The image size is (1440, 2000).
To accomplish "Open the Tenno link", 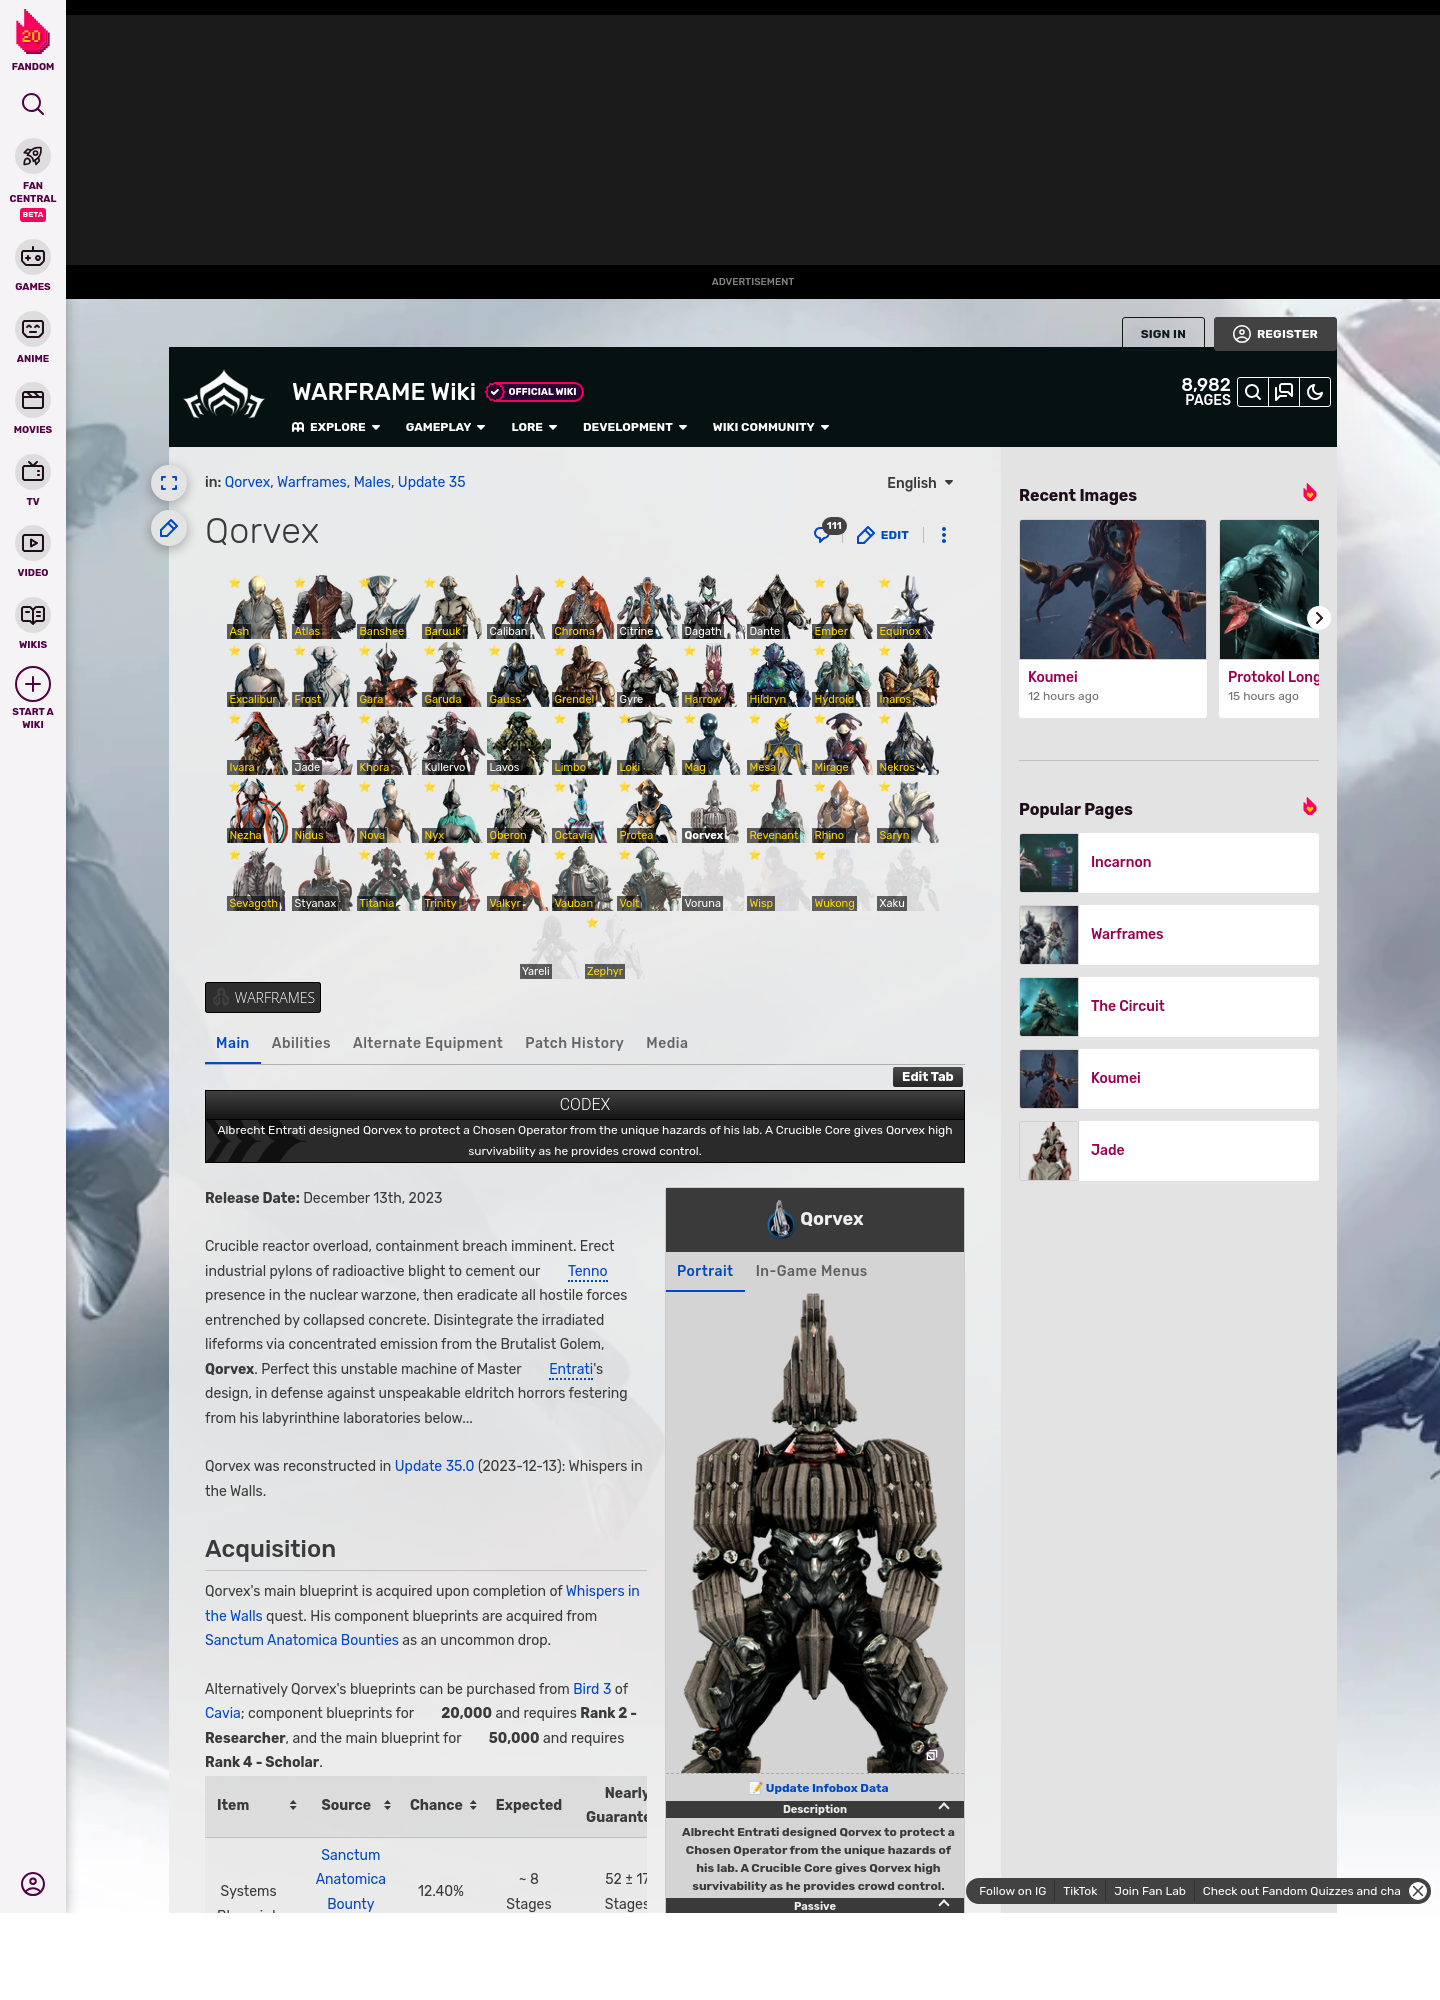I will (x=587, y=1271).
